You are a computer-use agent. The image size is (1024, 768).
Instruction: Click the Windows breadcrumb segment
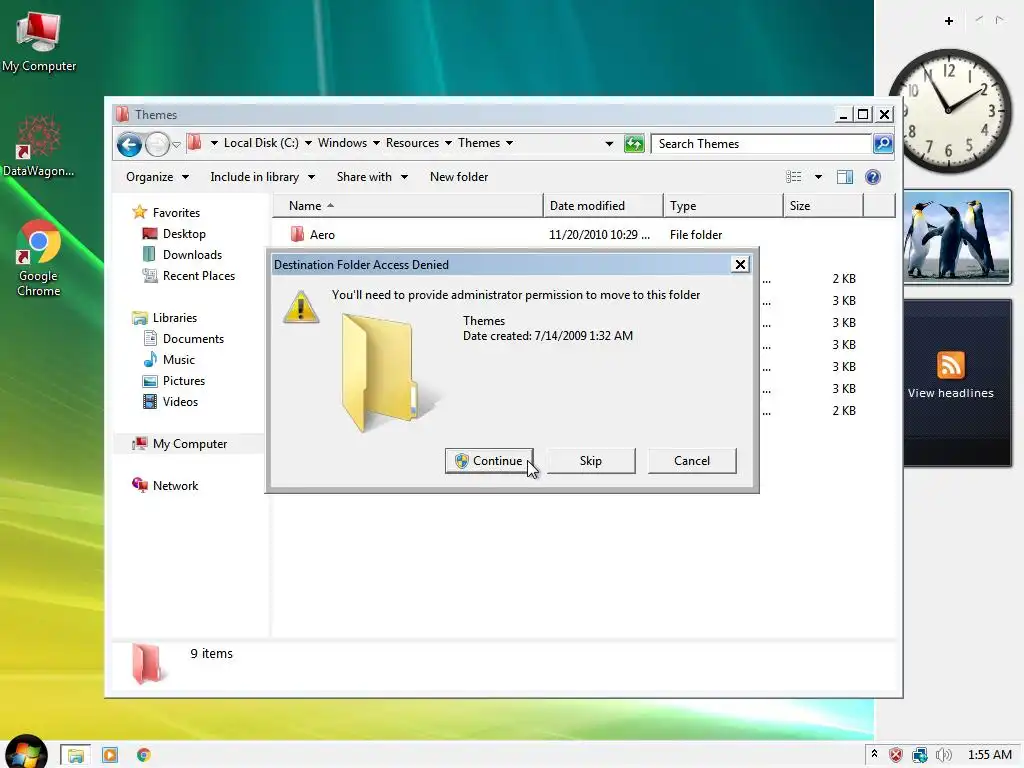342,143
